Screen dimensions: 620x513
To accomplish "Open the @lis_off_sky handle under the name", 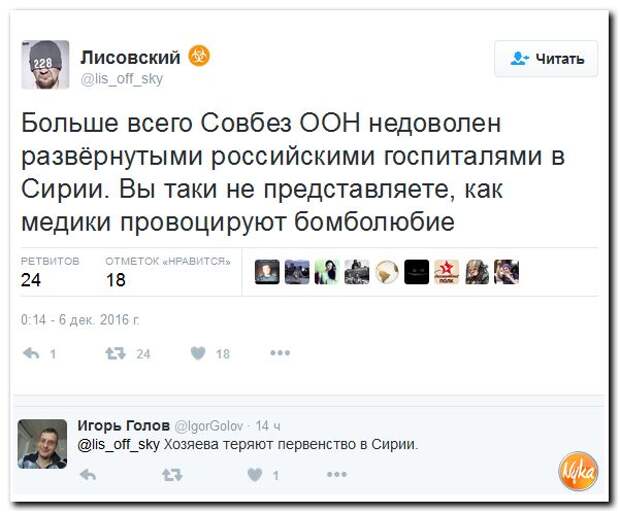I will tap(122, 78).
